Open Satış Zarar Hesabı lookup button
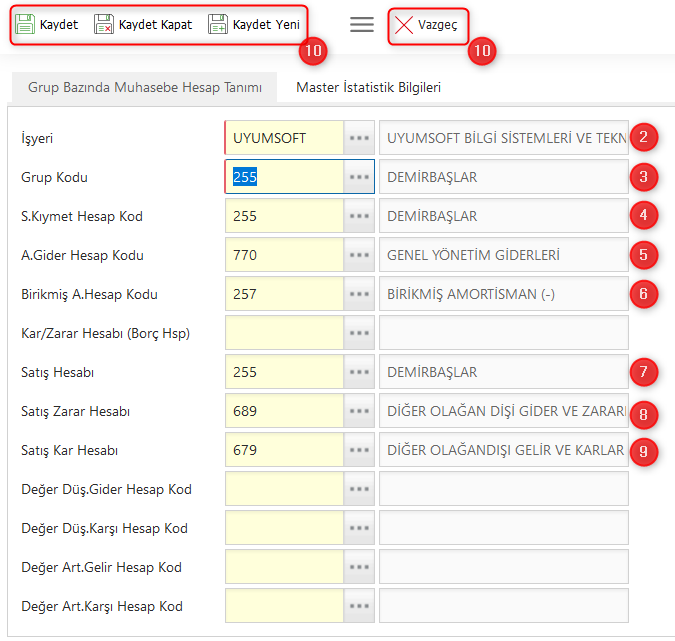This screenshot has width=675, height=641. pyautogui.click(x=359, y=411)
